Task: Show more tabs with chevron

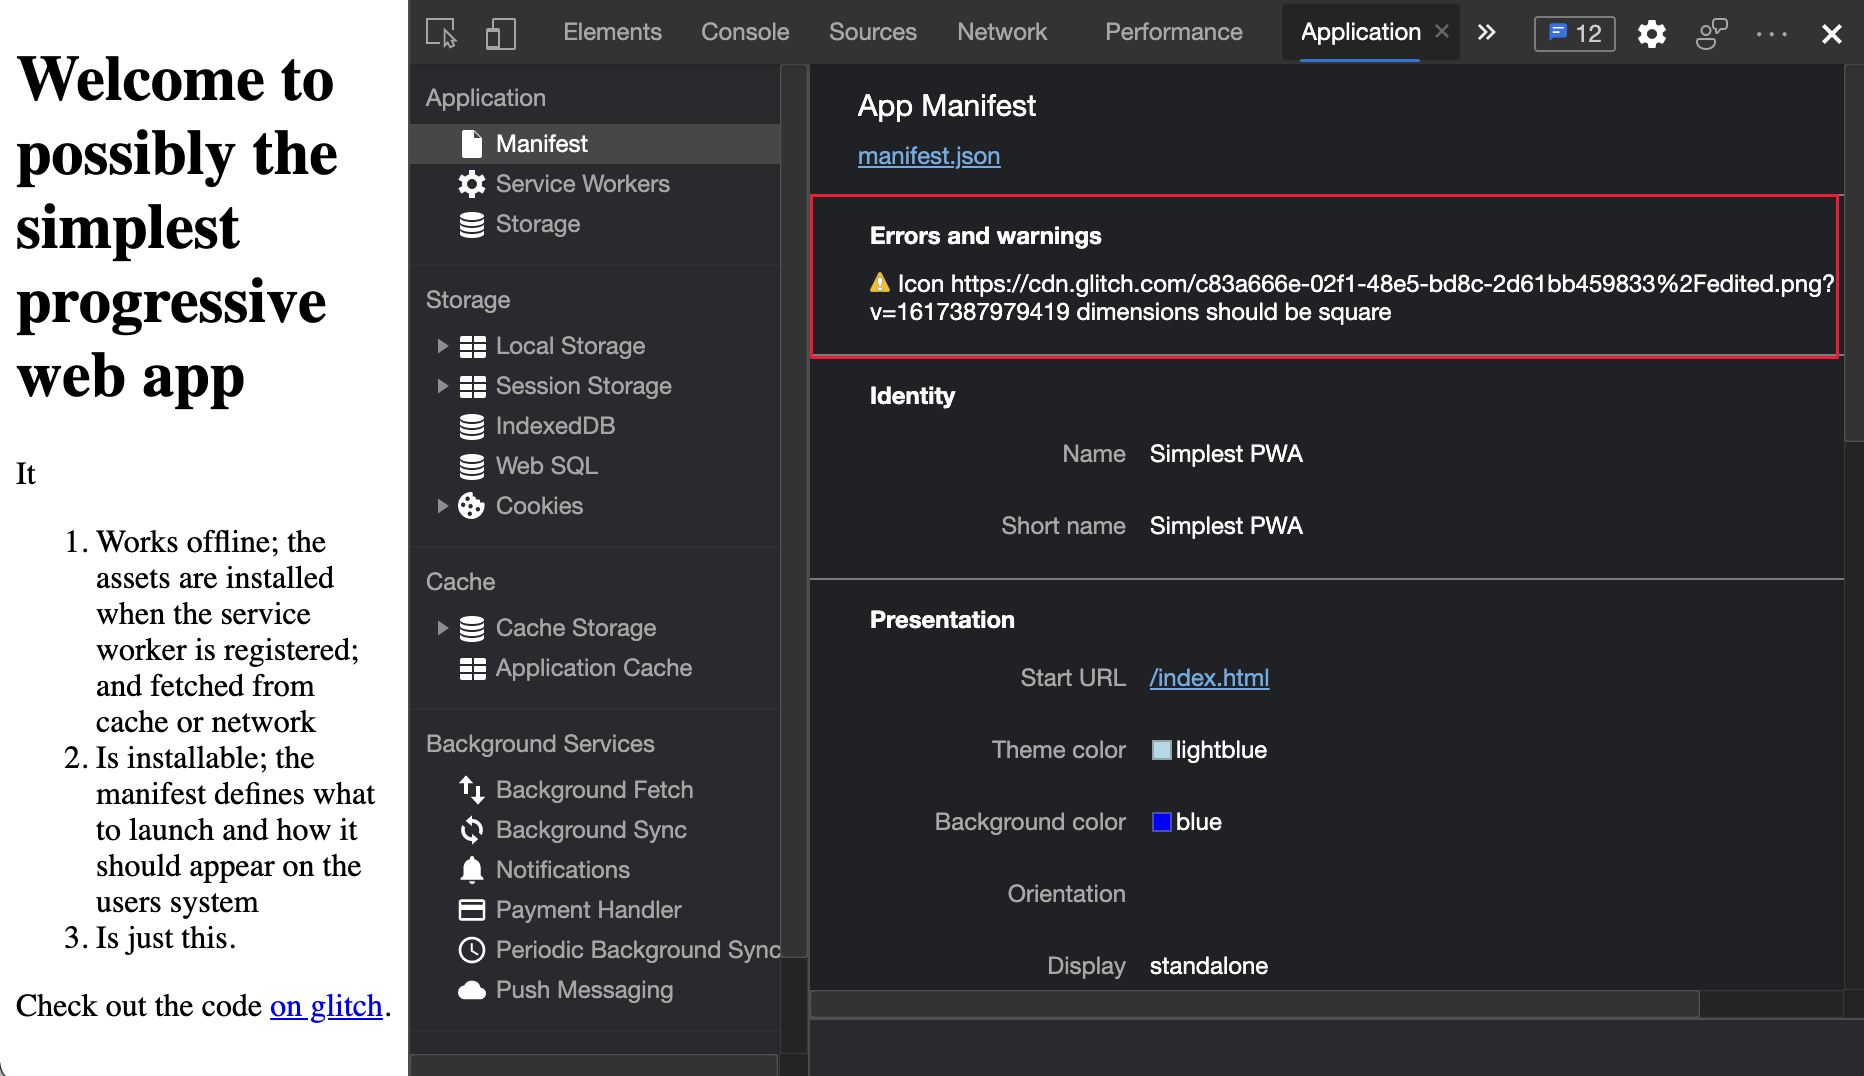Action: (x=1487, y=33)
